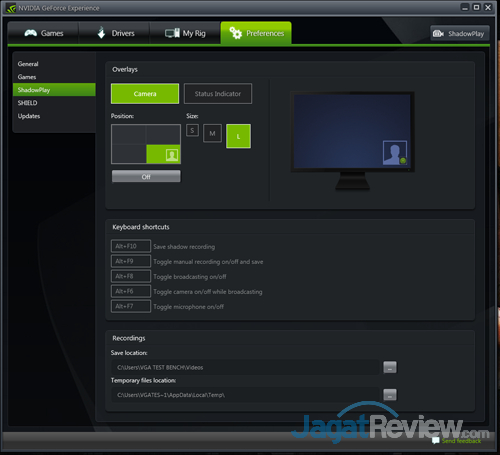Select the Camera overlay button
This screenshot has width=500, height=455.
(145, 94)
